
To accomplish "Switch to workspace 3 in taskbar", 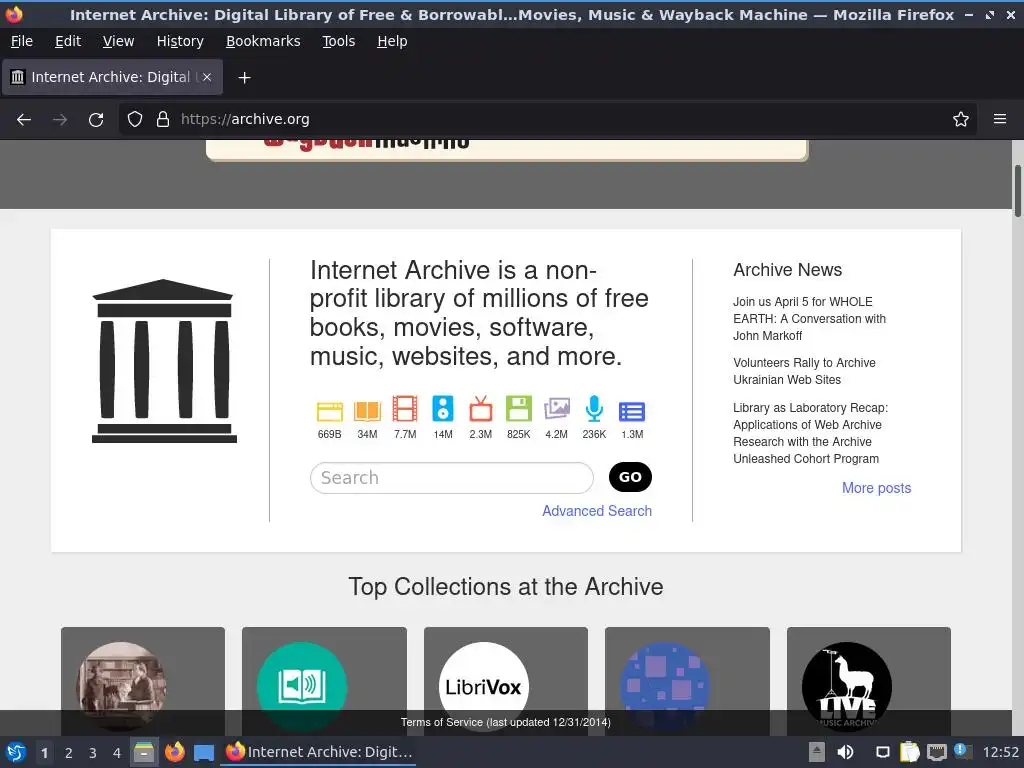I will [93, 753].
